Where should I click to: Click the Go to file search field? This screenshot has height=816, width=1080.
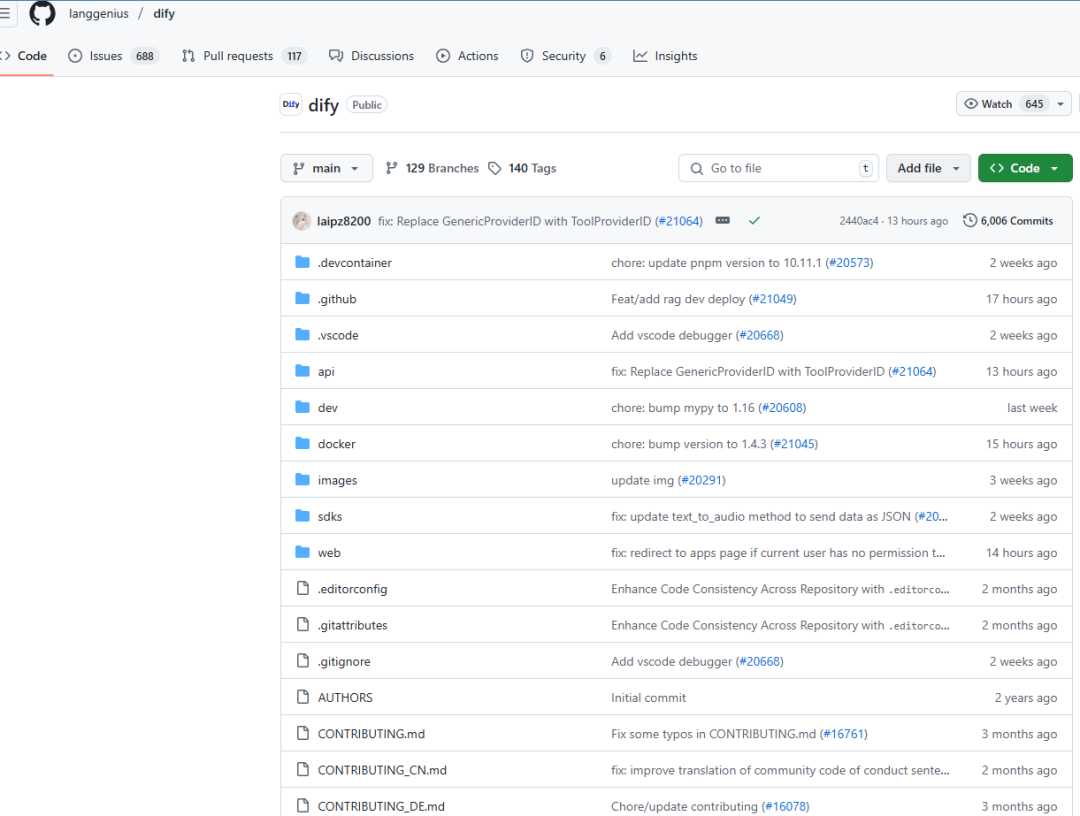[x=778, y=168]
